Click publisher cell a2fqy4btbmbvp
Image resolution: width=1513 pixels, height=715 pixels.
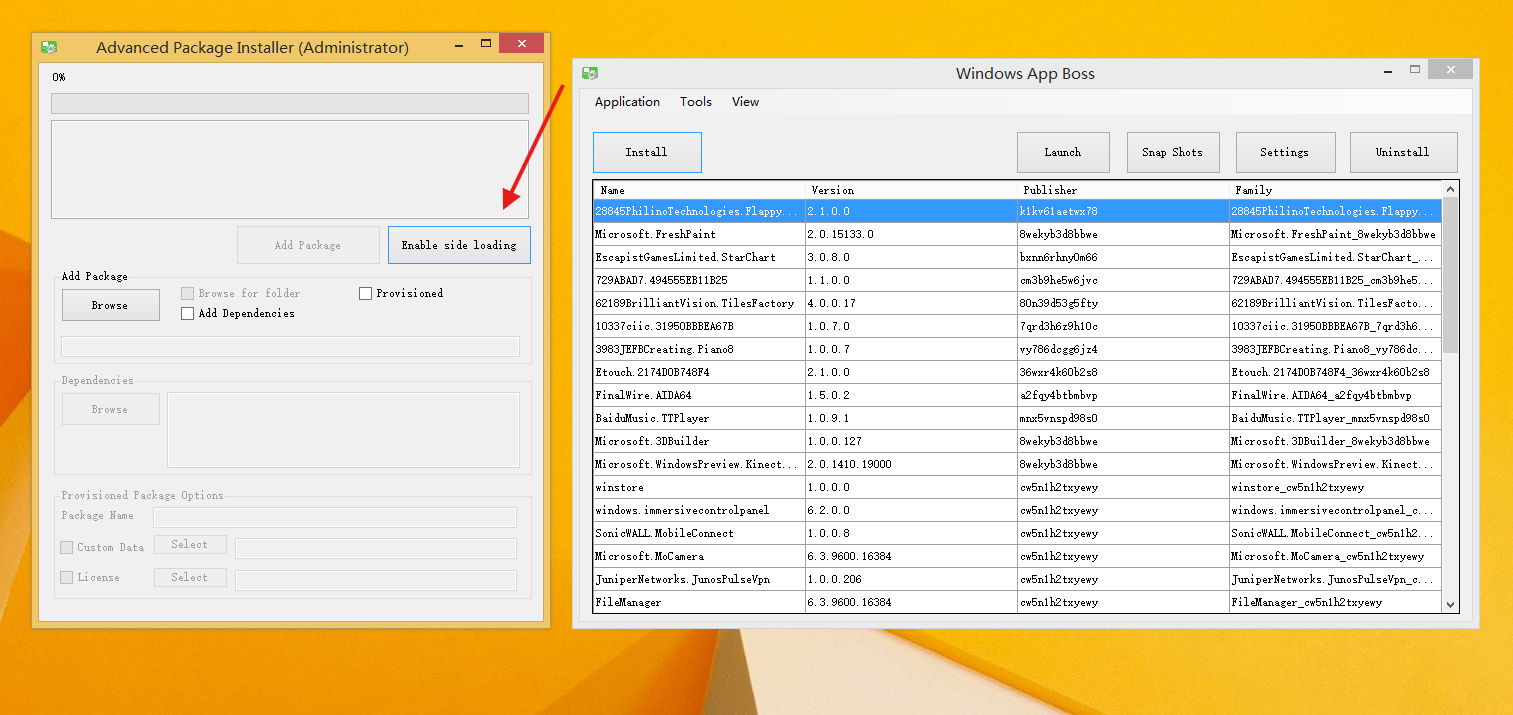[x=1123, y=395]
